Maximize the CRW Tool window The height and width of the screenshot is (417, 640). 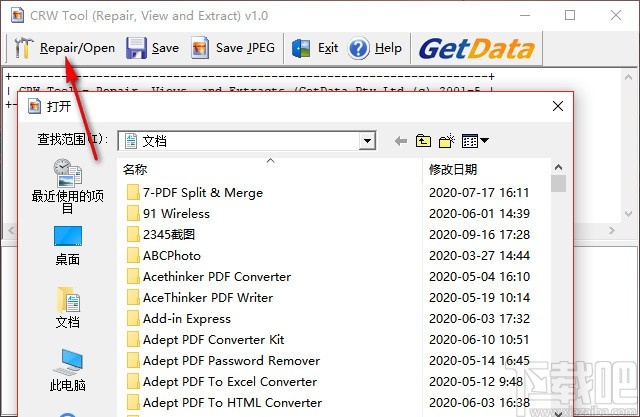coord(570,16)
